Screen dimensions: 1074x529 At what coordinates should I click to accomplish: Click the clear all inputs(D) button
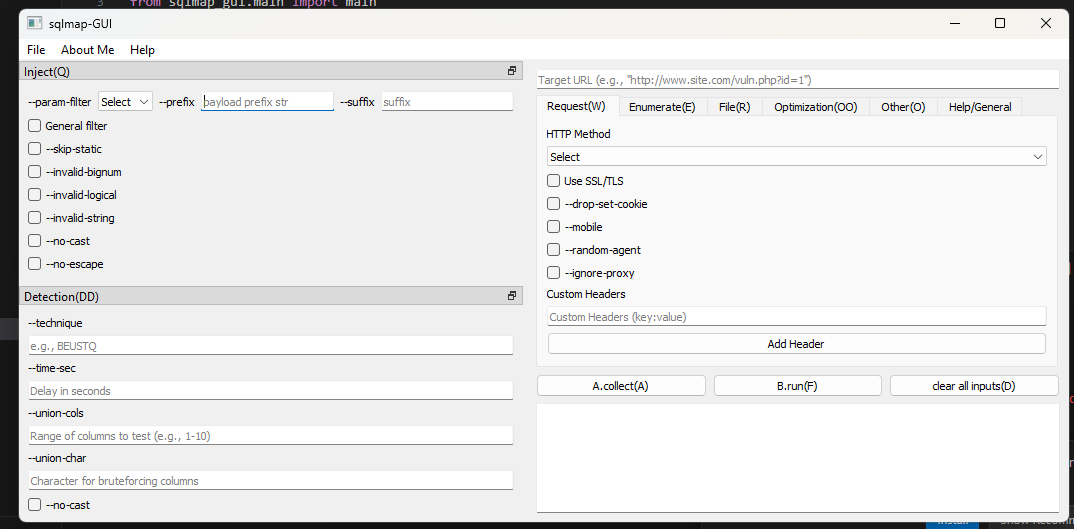click(973, 386)
